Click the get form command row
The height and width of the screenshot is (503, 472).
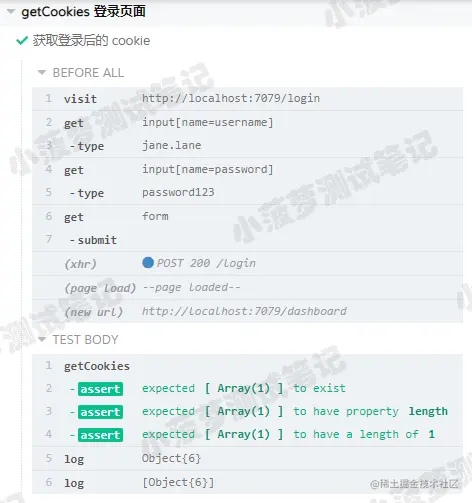click(247, 216)
